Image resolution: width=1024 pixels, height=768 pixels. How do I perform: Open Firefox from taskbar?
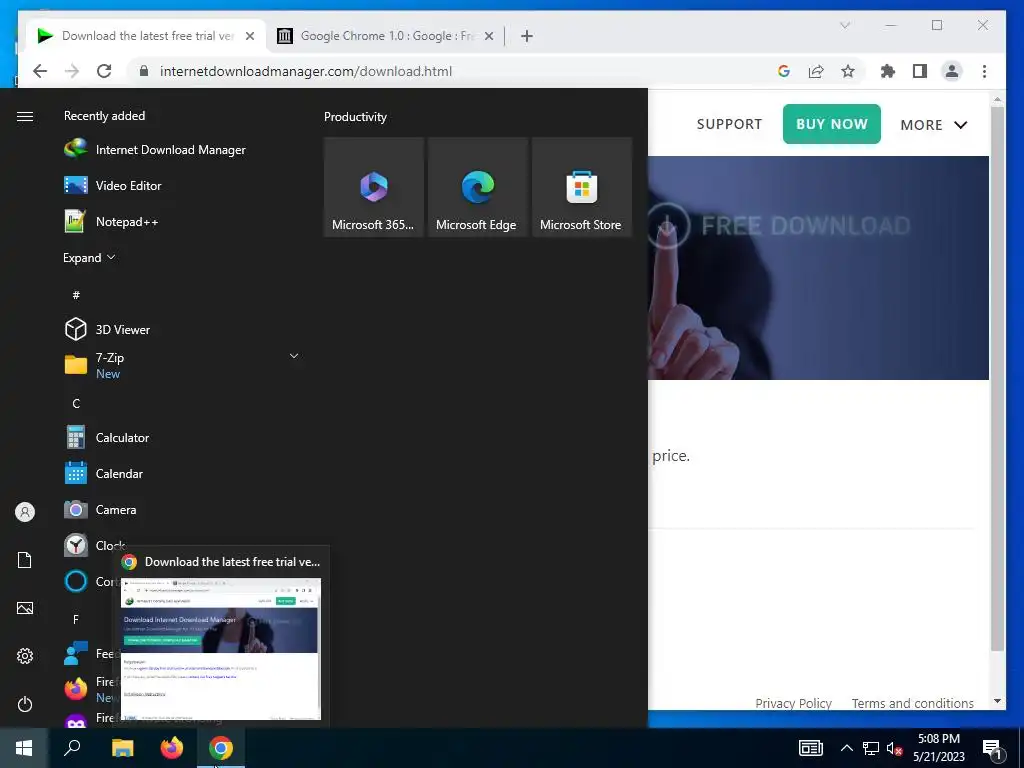[172, 748]
